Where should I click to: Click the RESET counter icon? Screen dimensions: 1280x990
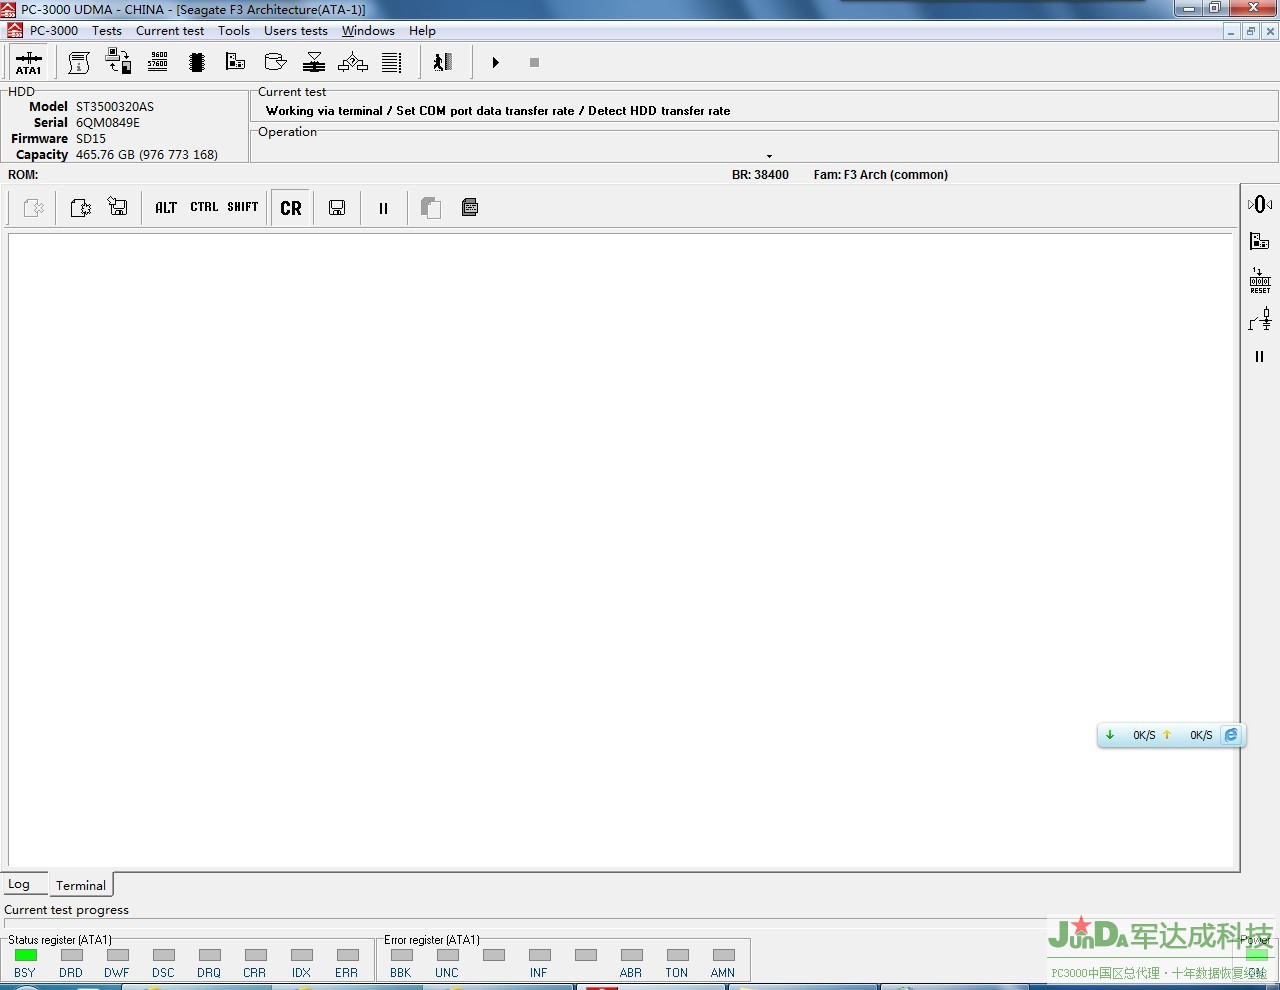click(1260, 280)
